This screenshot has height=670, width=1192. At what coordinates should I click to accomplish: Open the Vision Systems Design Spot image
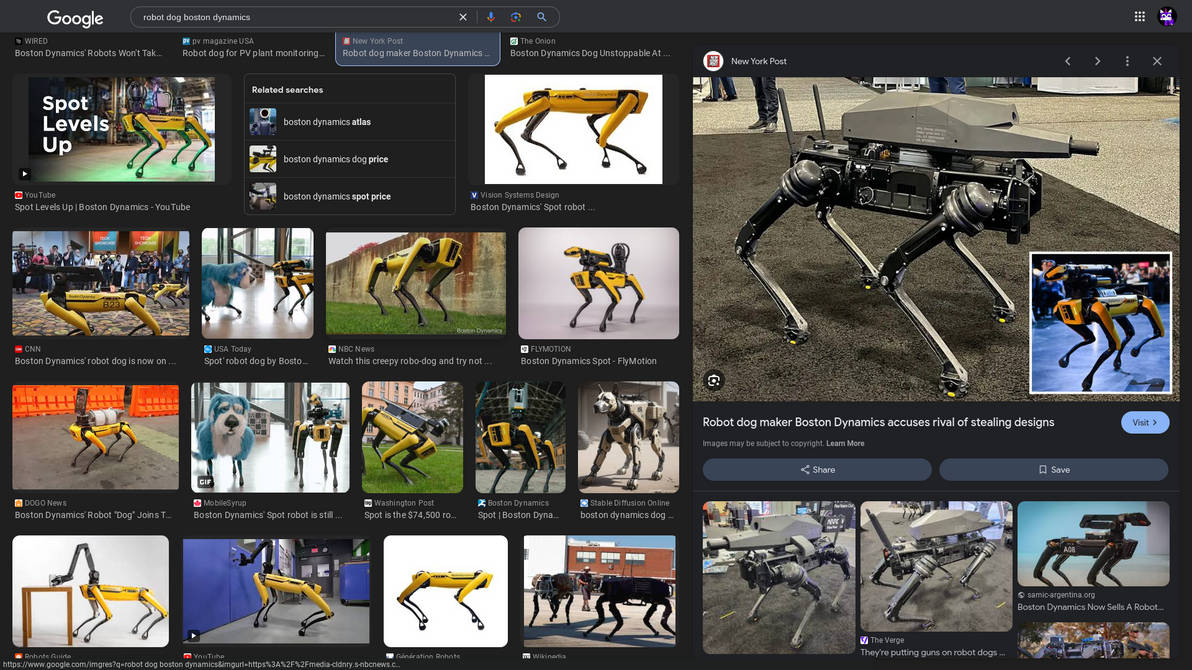pos(573,129)
